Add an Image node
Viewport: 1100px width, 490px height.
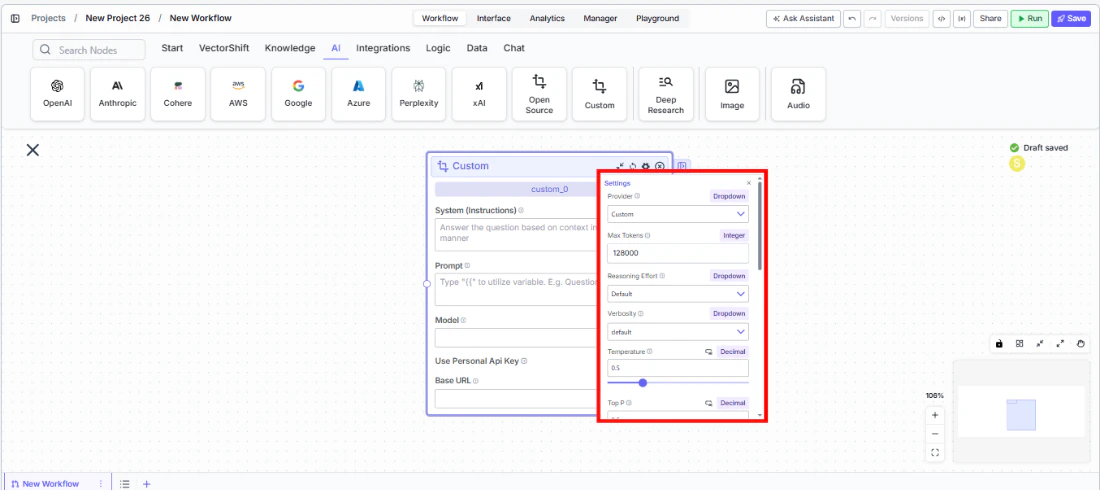[732, 94]
